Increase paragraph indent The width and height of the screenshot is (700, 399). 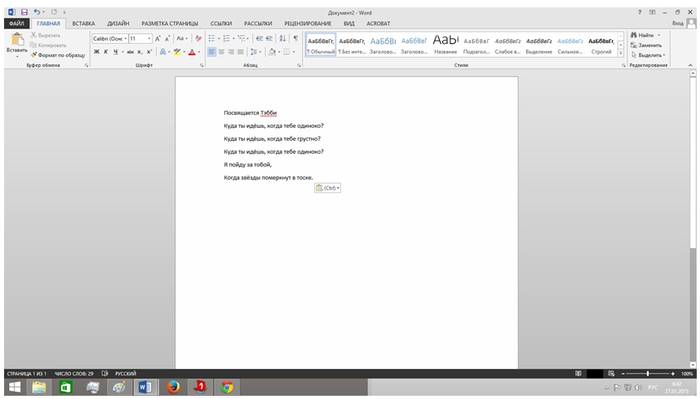coord(269,39)
